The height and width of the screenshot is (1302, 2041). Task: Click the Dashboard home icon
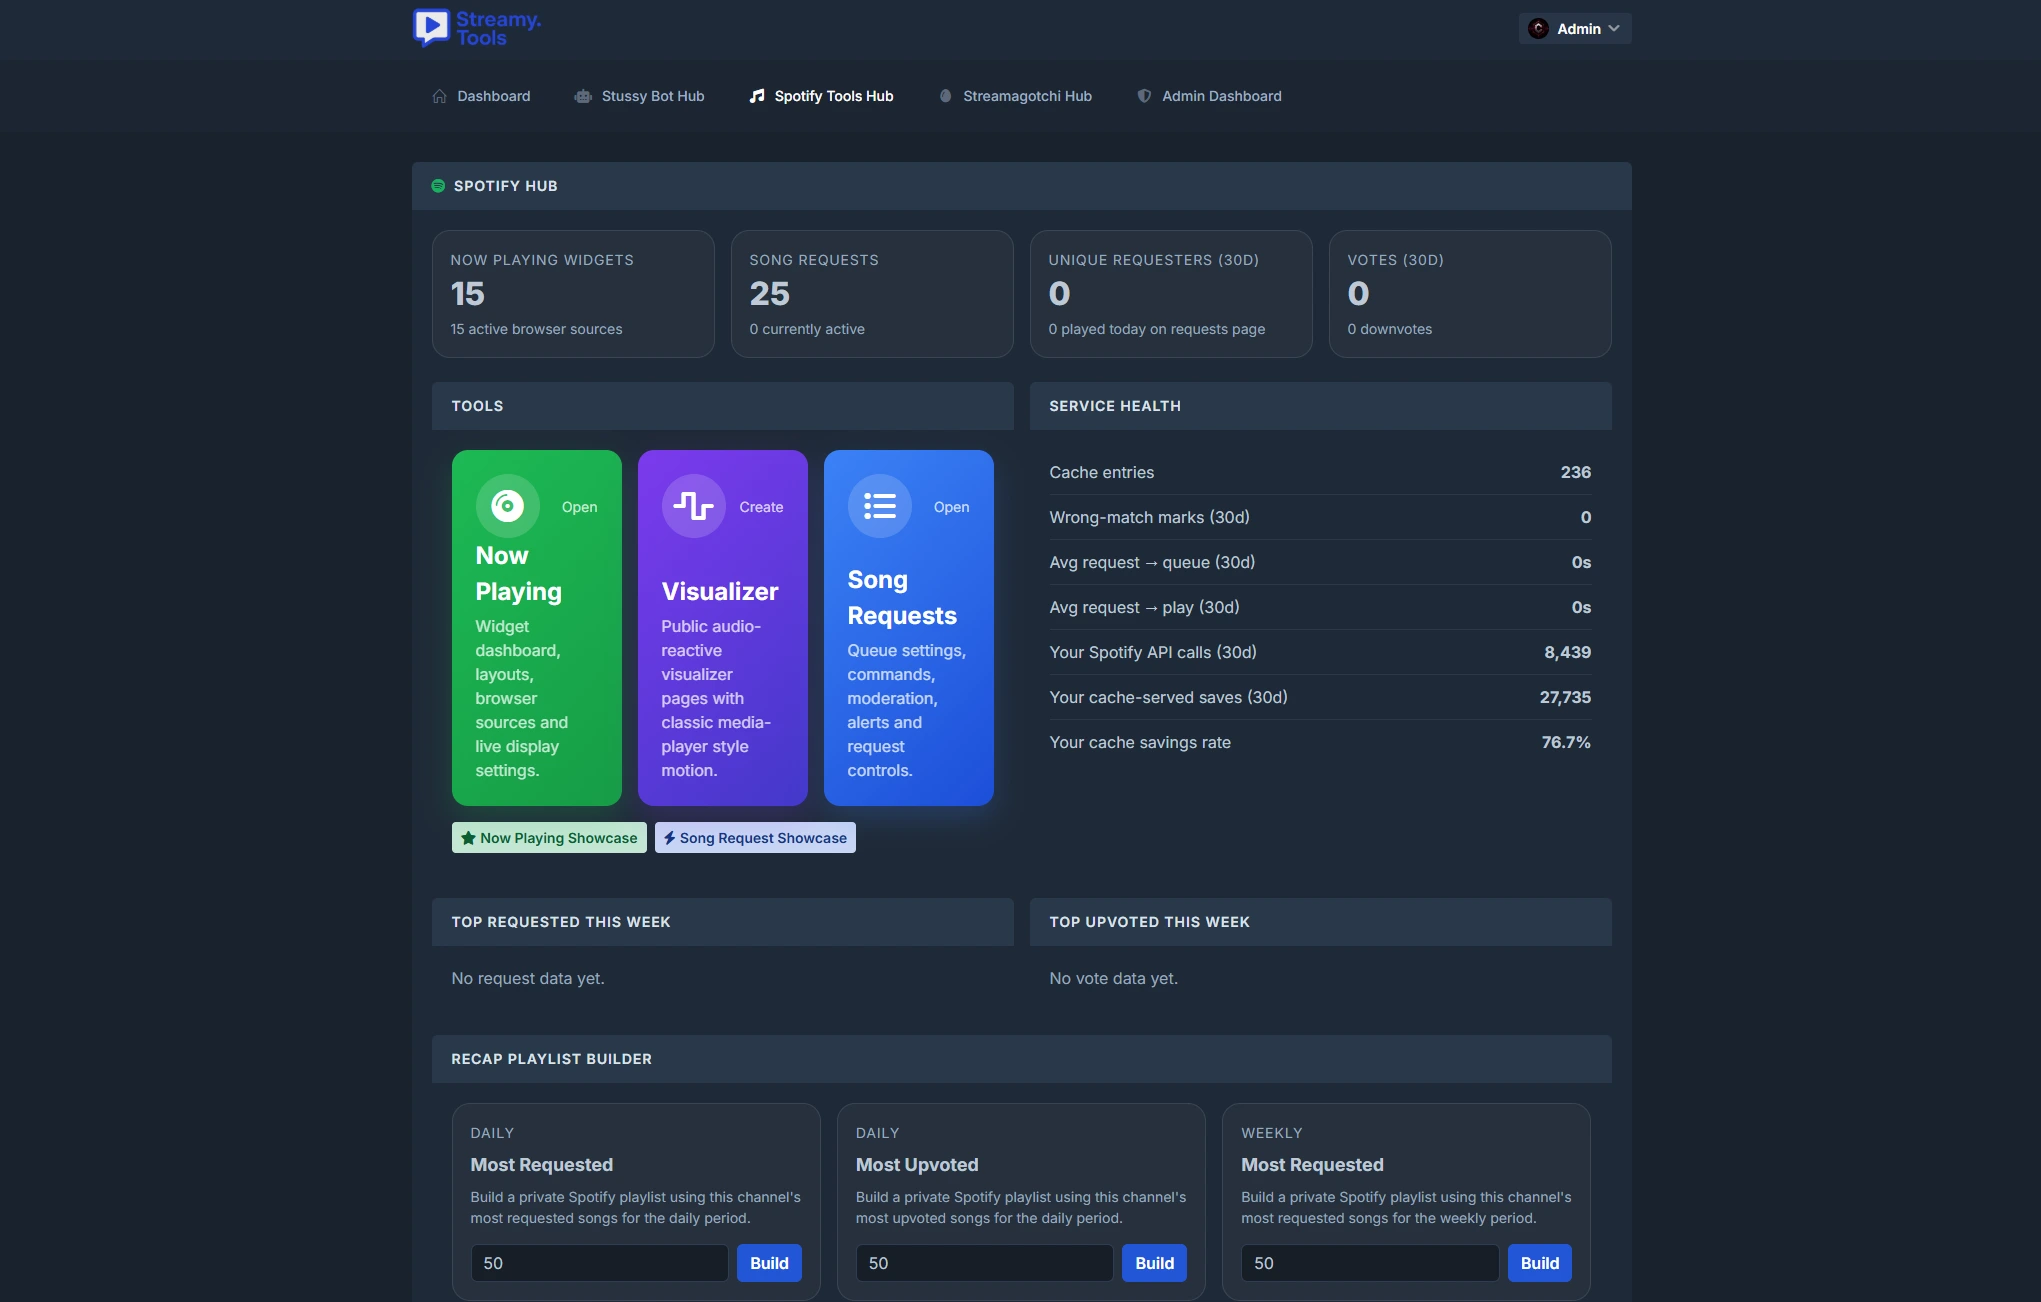[439, 96]
